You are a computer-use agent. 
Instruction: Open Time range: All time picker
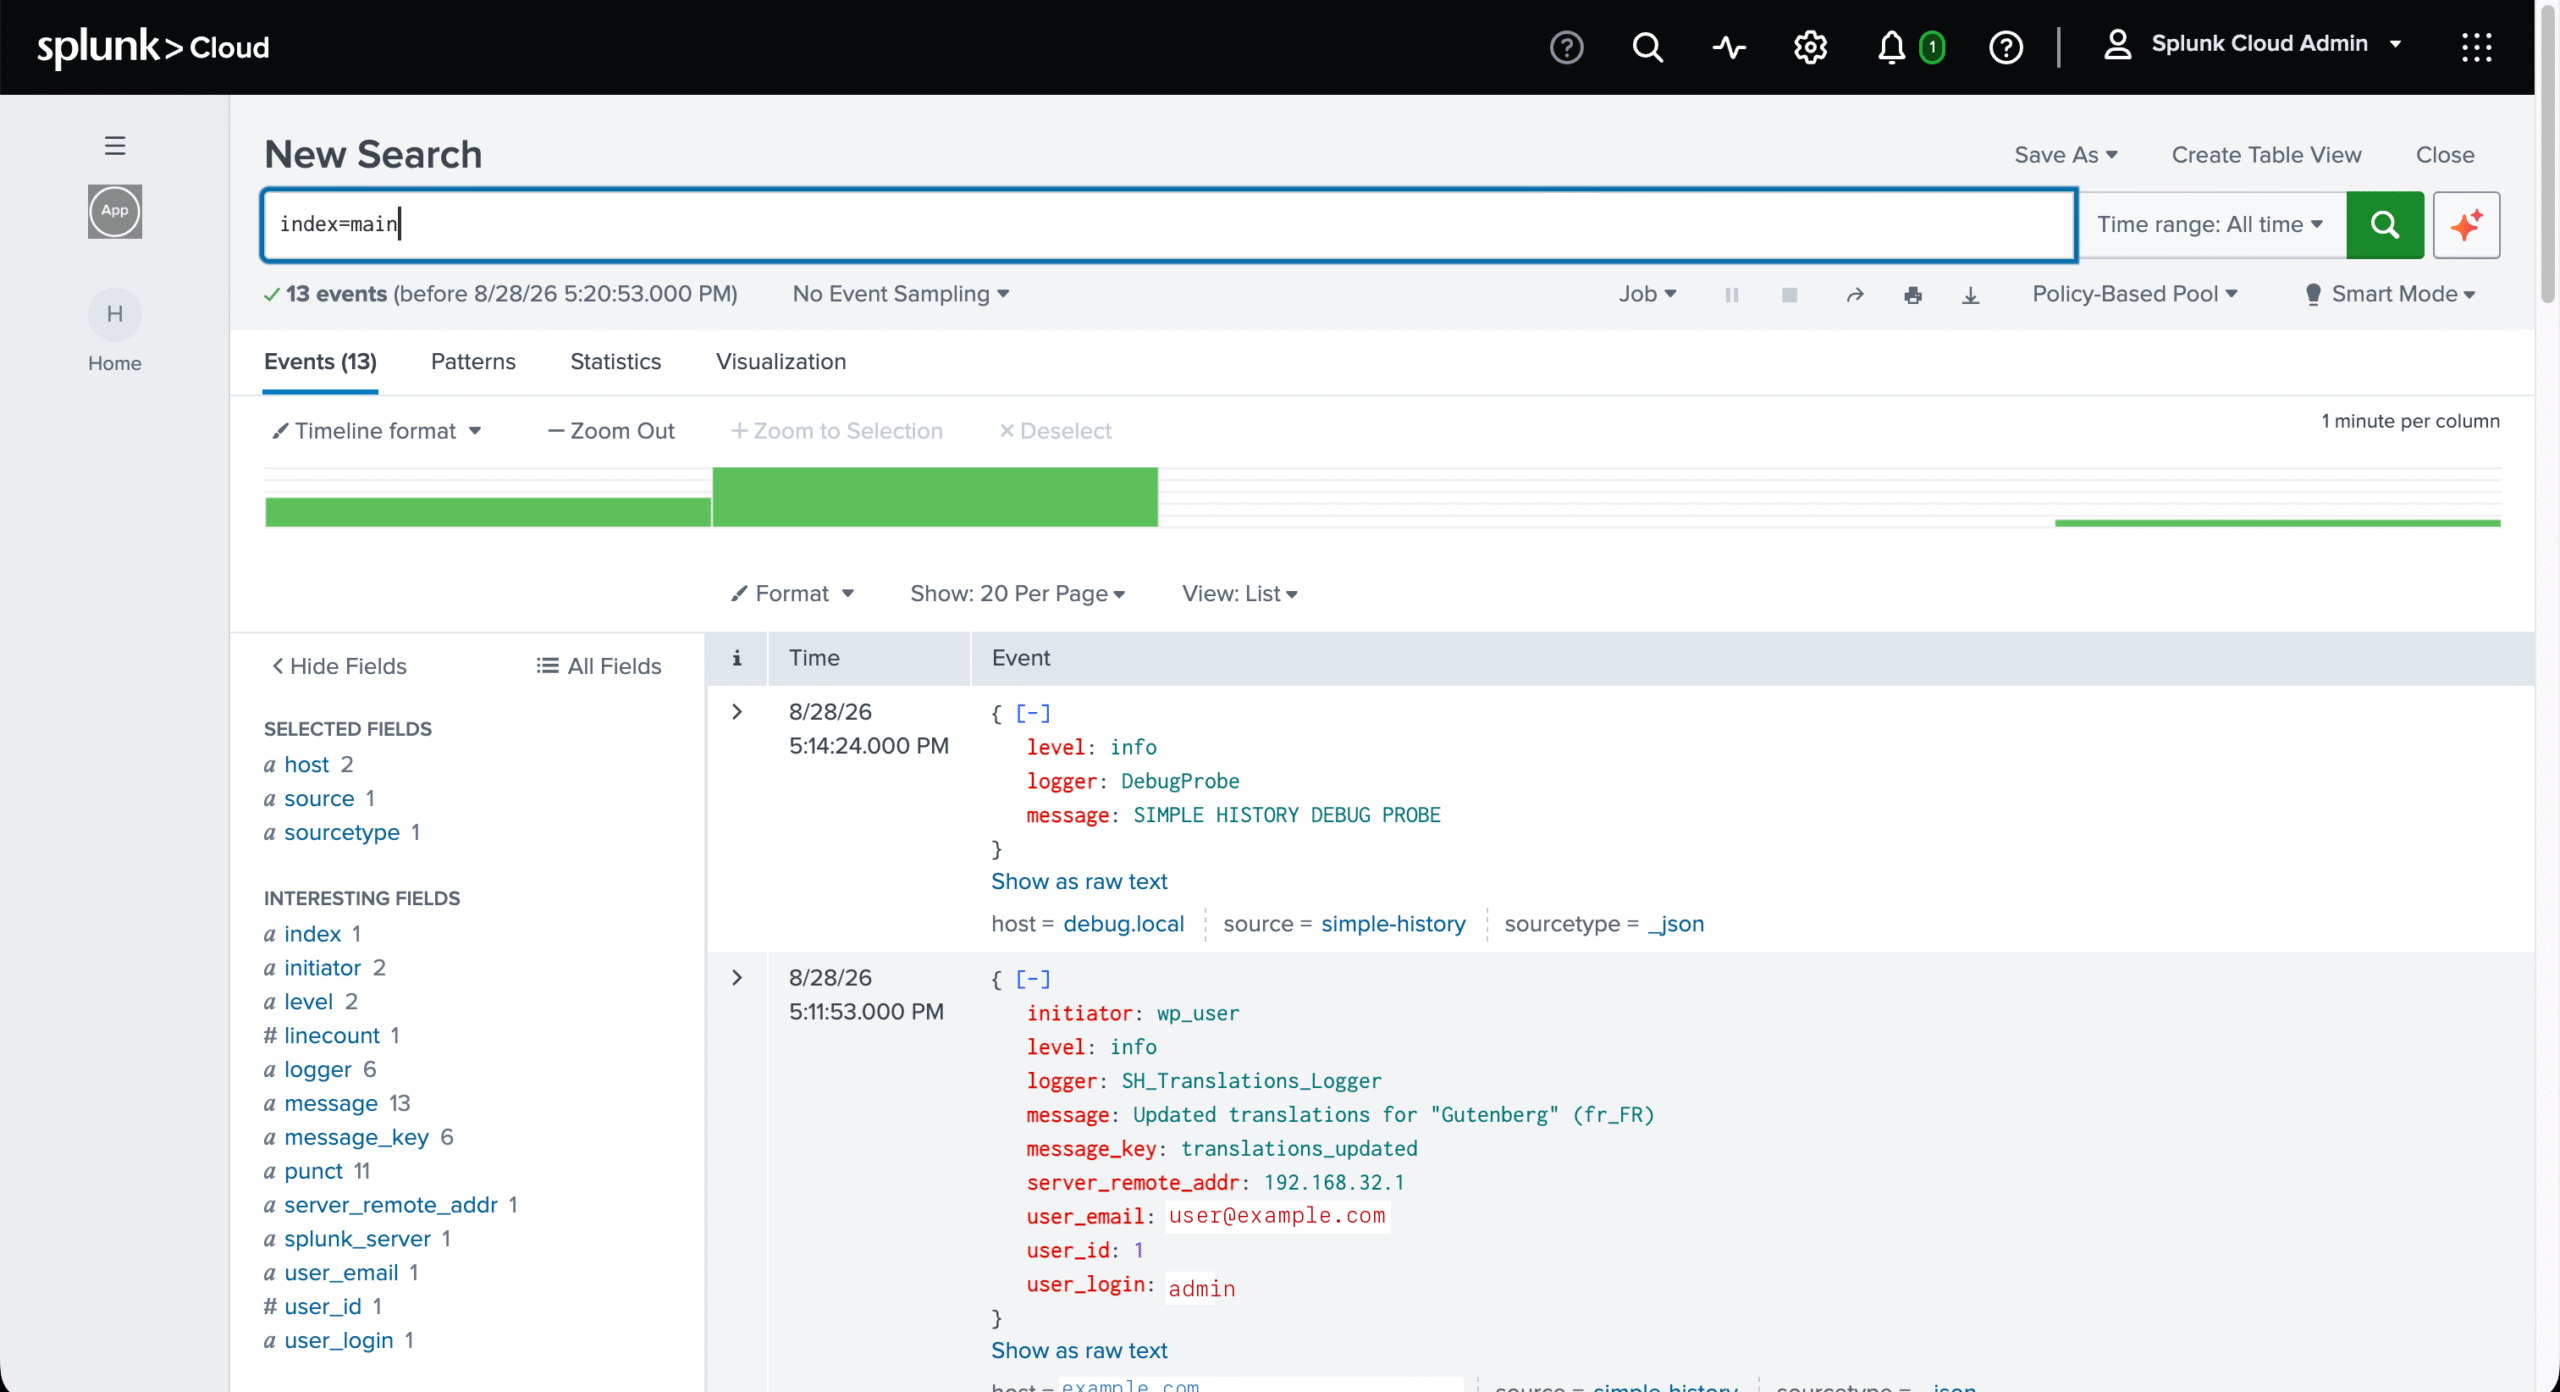click(2210, 224)
